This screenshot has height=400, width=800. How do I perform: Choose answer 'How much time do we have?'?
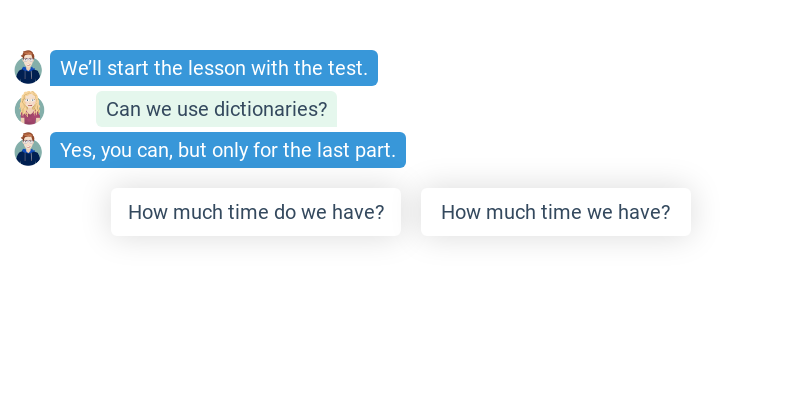pos(256,212)
